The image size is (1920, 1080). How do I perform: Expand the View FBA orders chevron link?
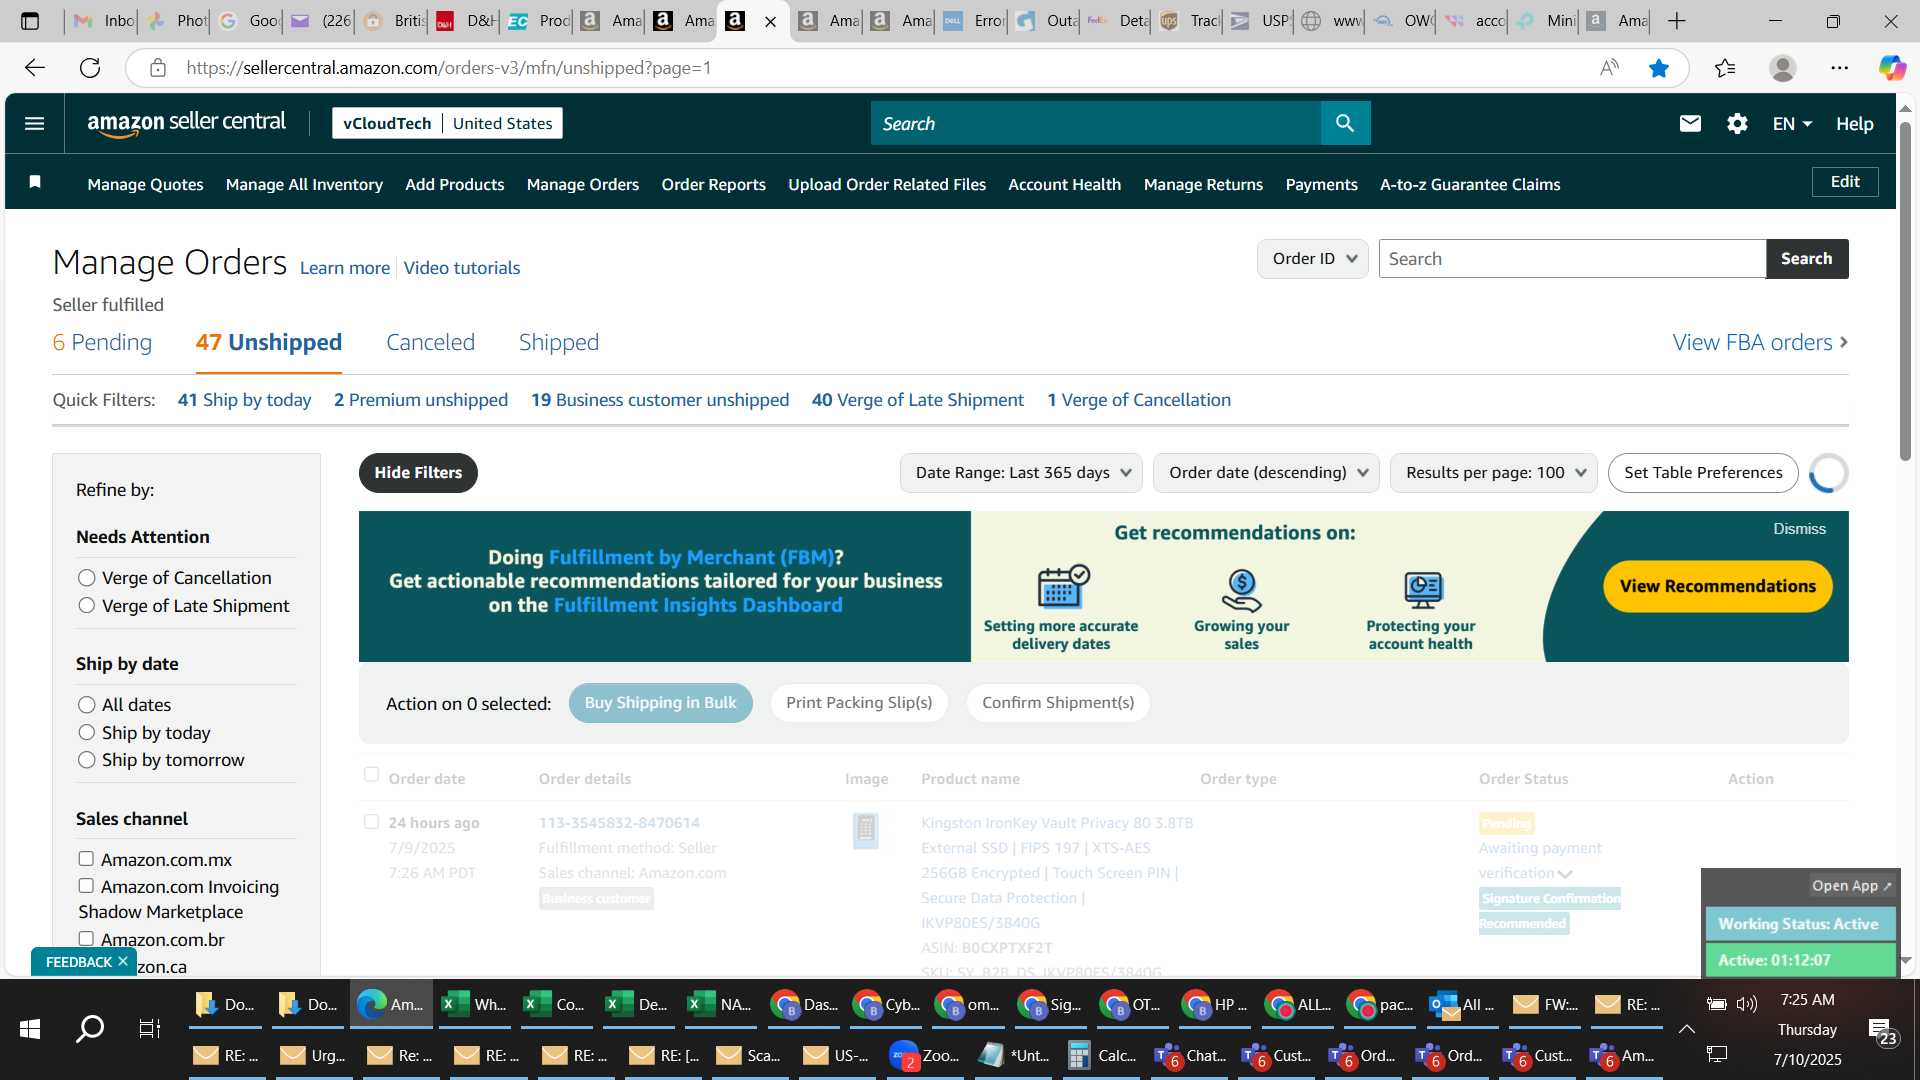1760,342
